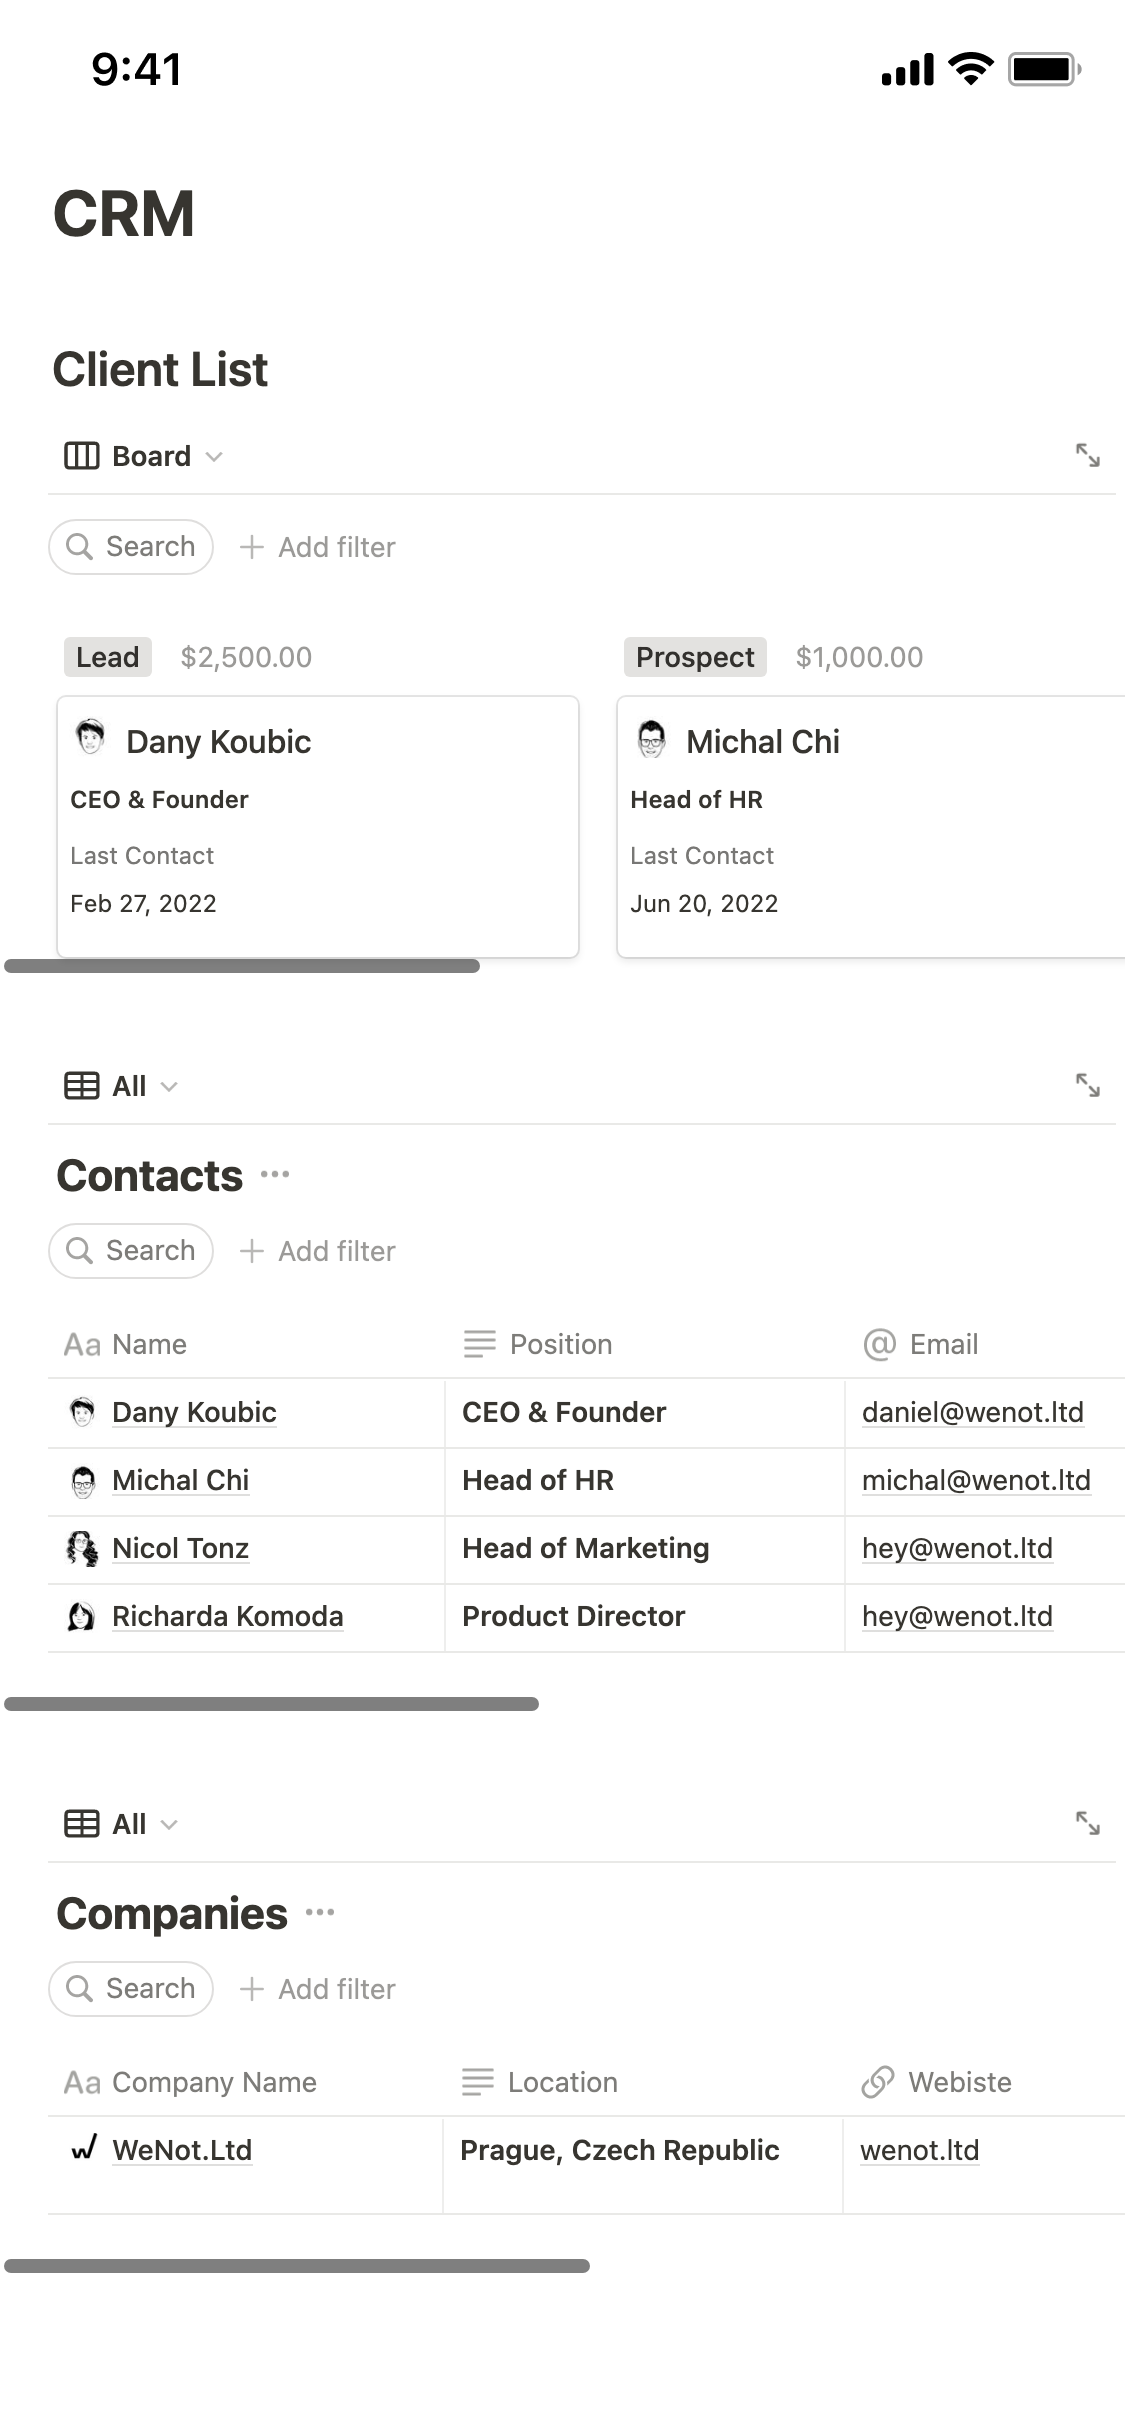Click the Search field in Contacts
This screenshot has height=2436, width=1125.
131,1251
